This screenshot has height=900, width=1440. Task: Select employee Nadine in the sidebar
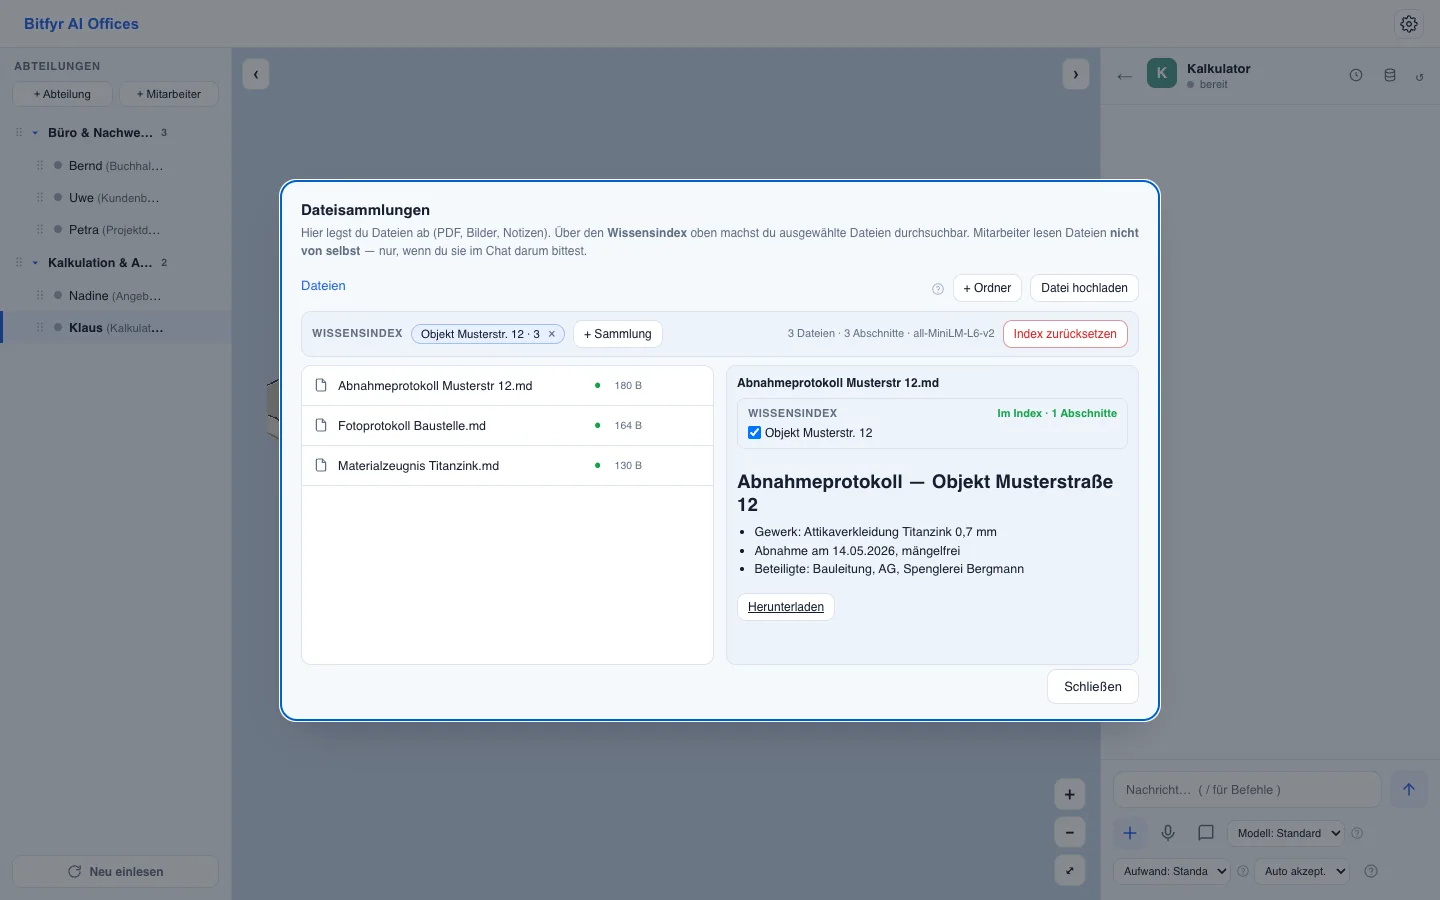click(116, 296)
